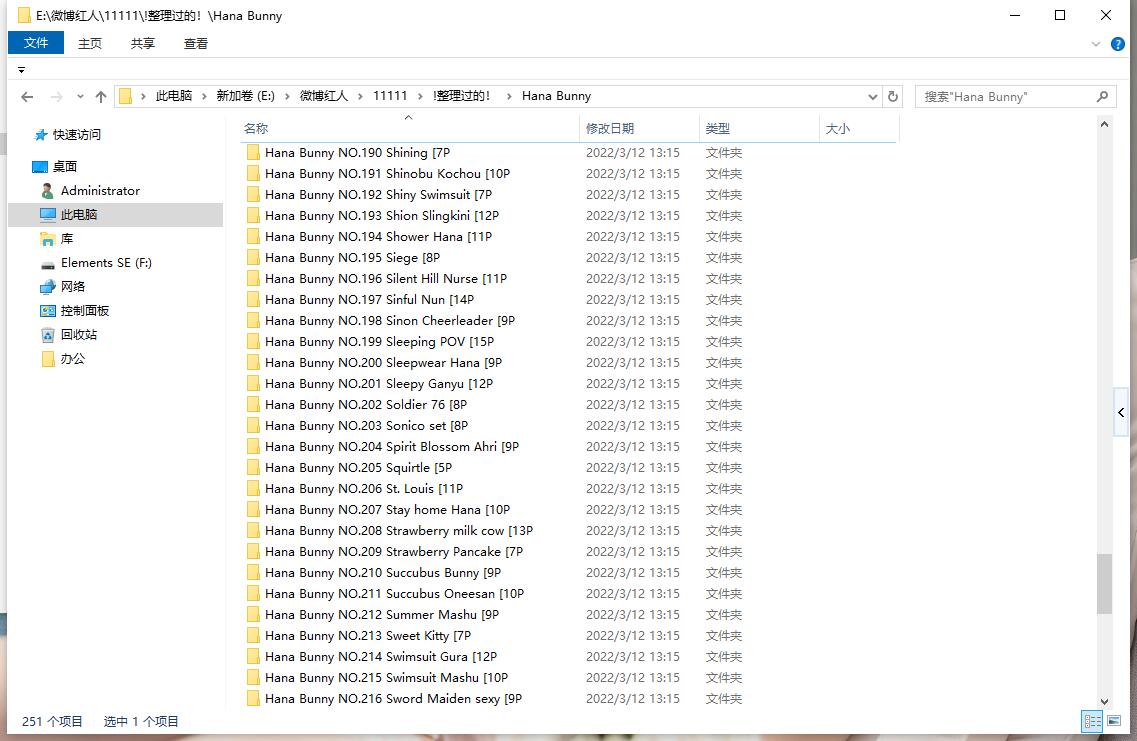
Task: Click the Back navigation arrow
Action: [27, 96]
